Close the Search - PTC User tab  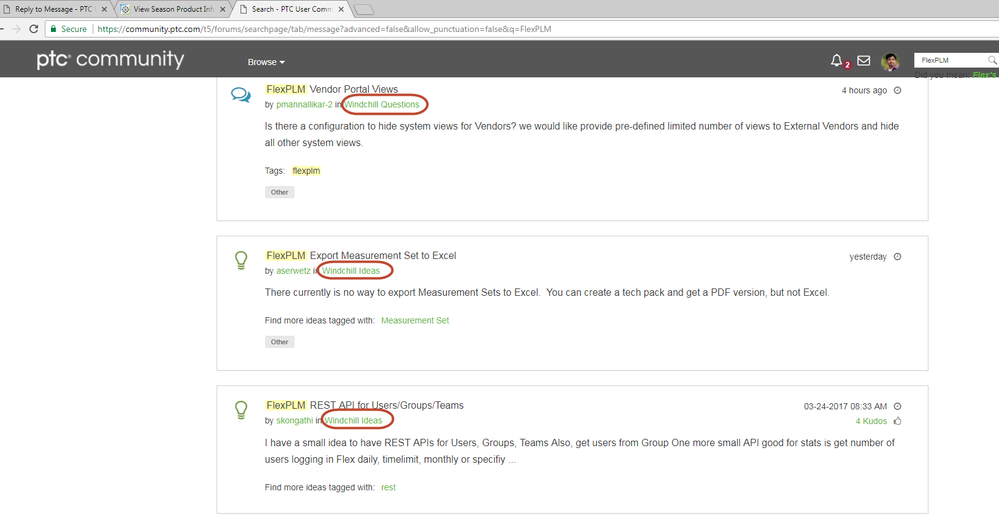tap(341, 9)
